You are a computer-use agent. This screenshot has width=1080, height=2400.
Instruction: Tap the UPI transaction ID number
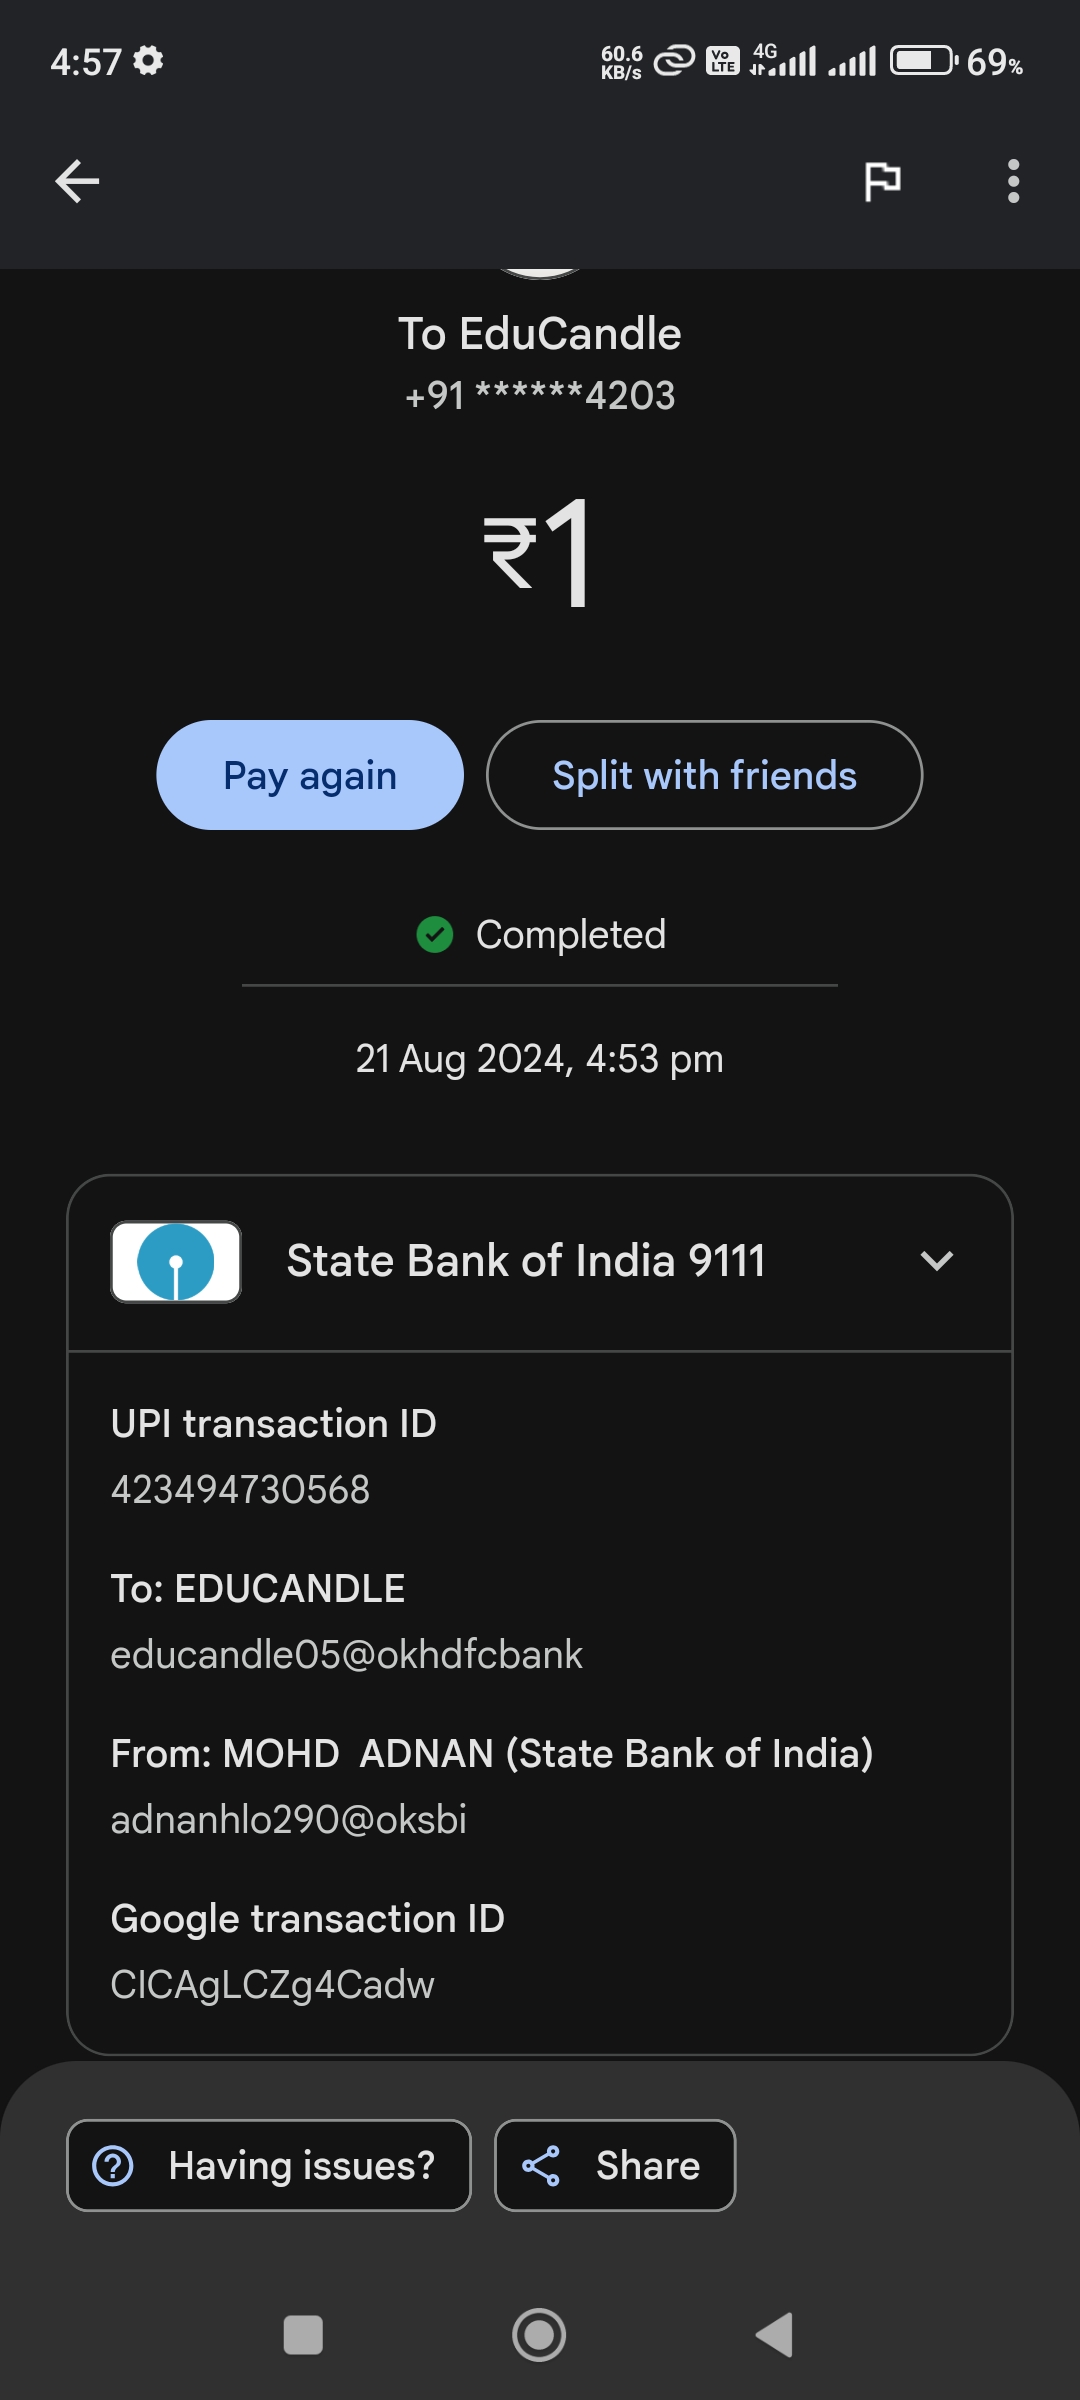240,1490
